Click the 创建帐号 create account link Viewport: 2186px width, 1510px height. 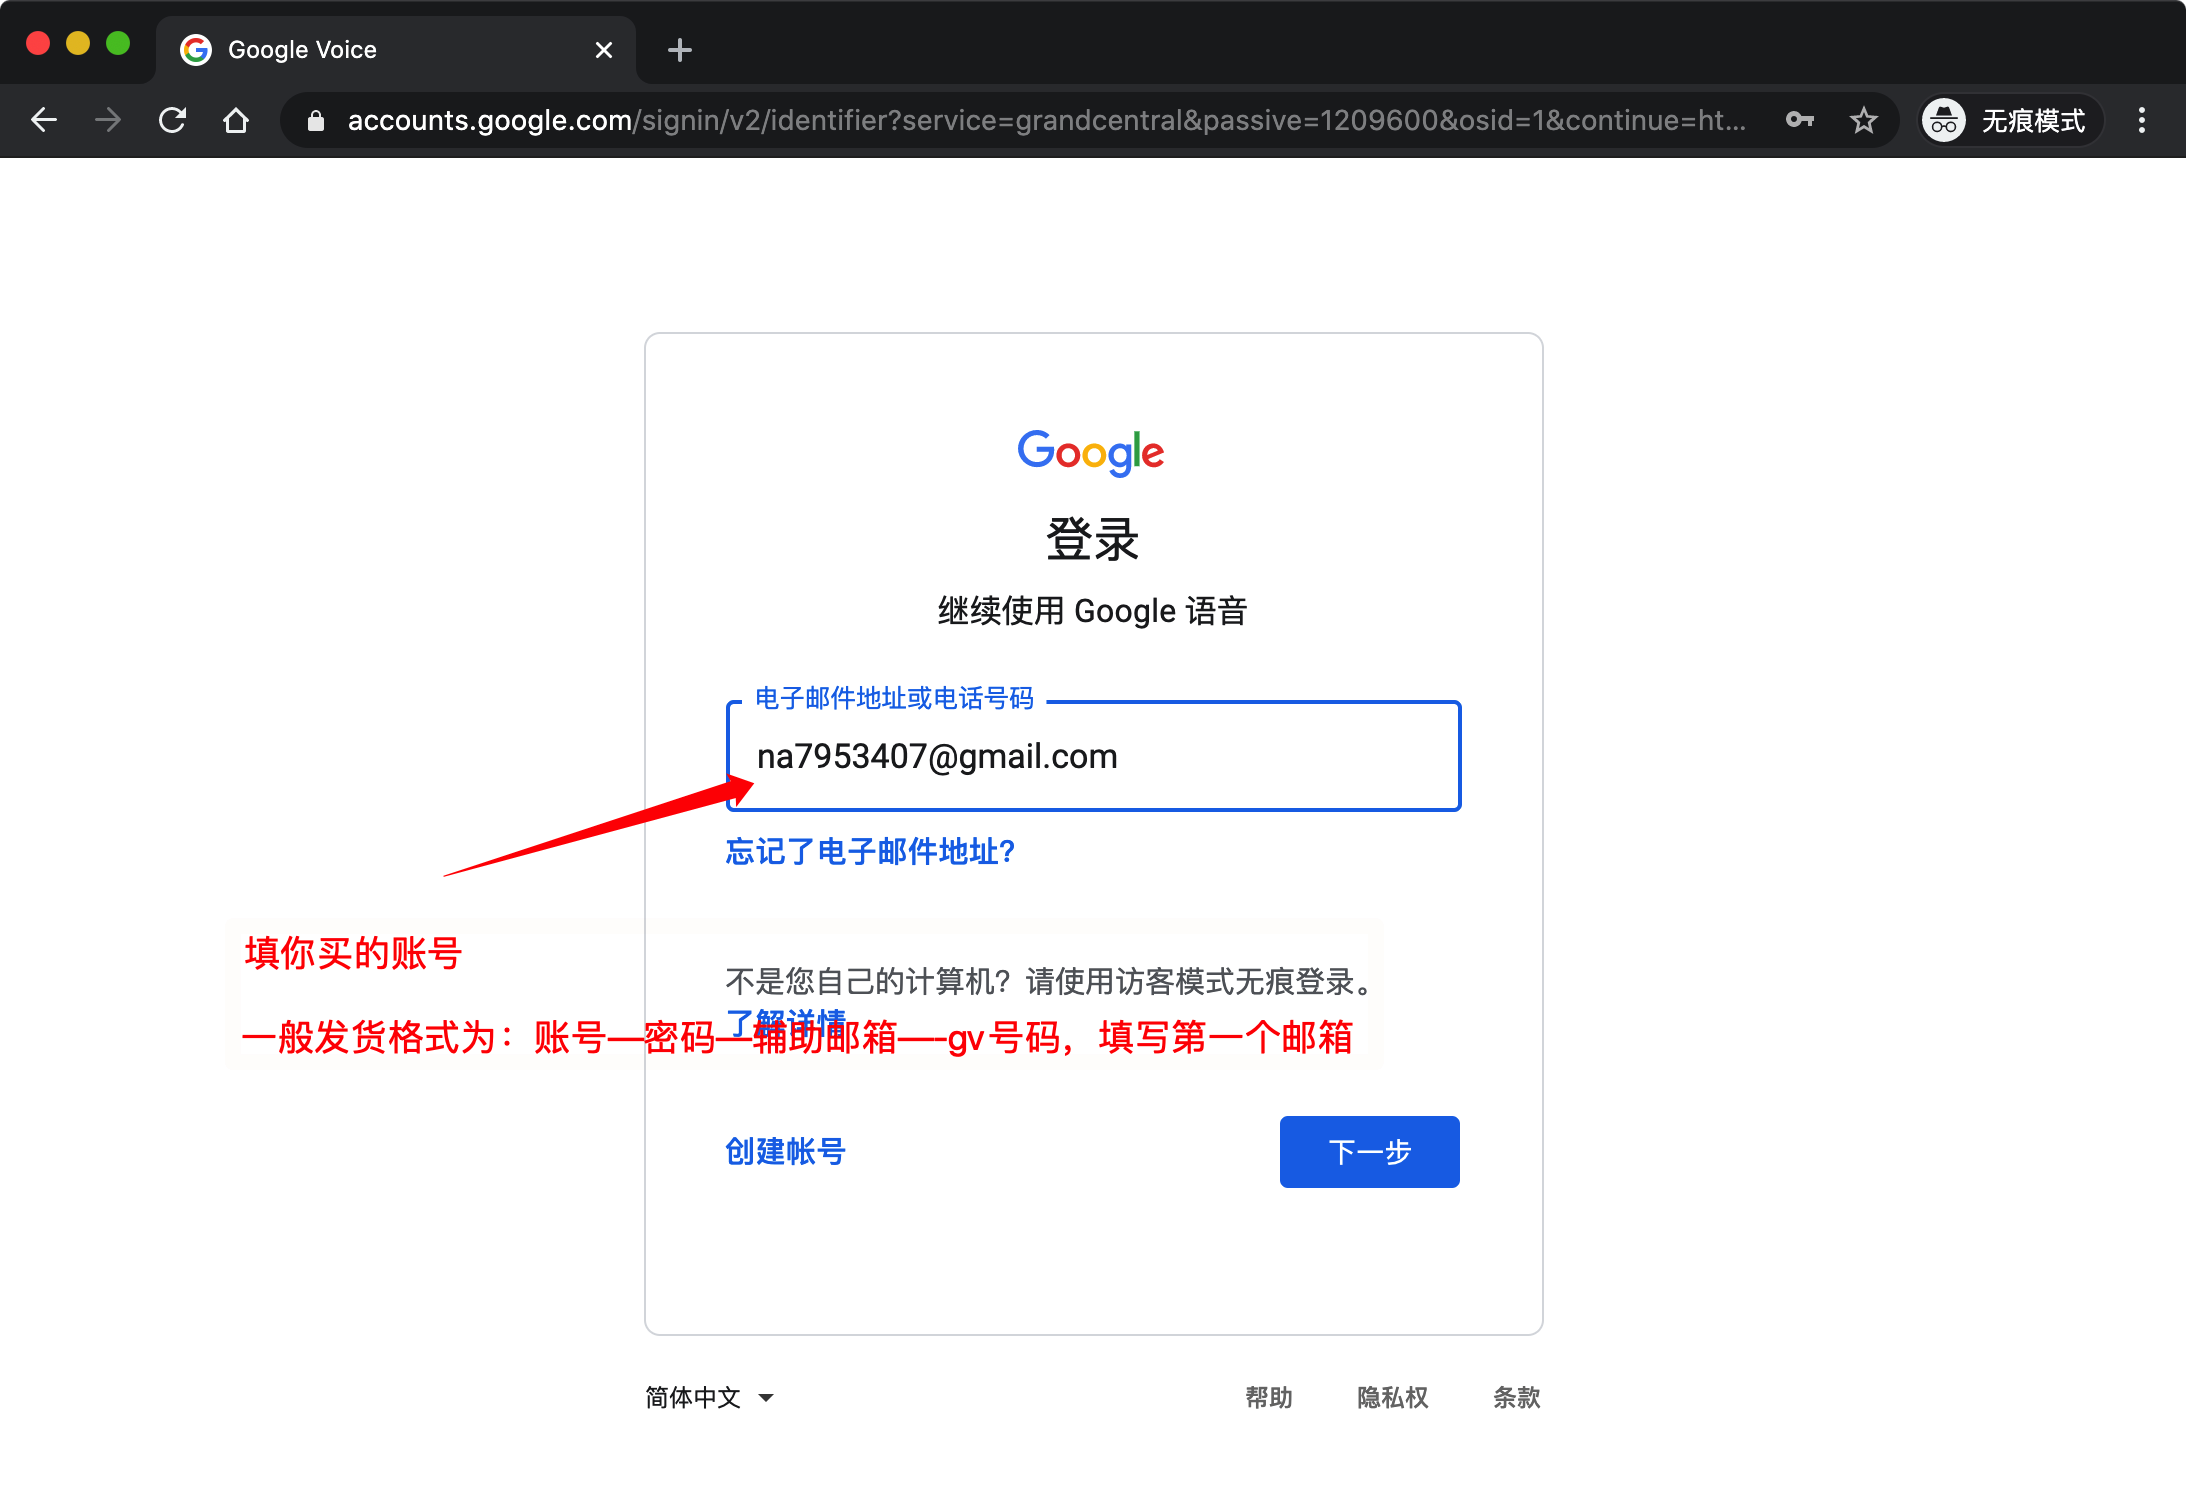(785, 1152)
